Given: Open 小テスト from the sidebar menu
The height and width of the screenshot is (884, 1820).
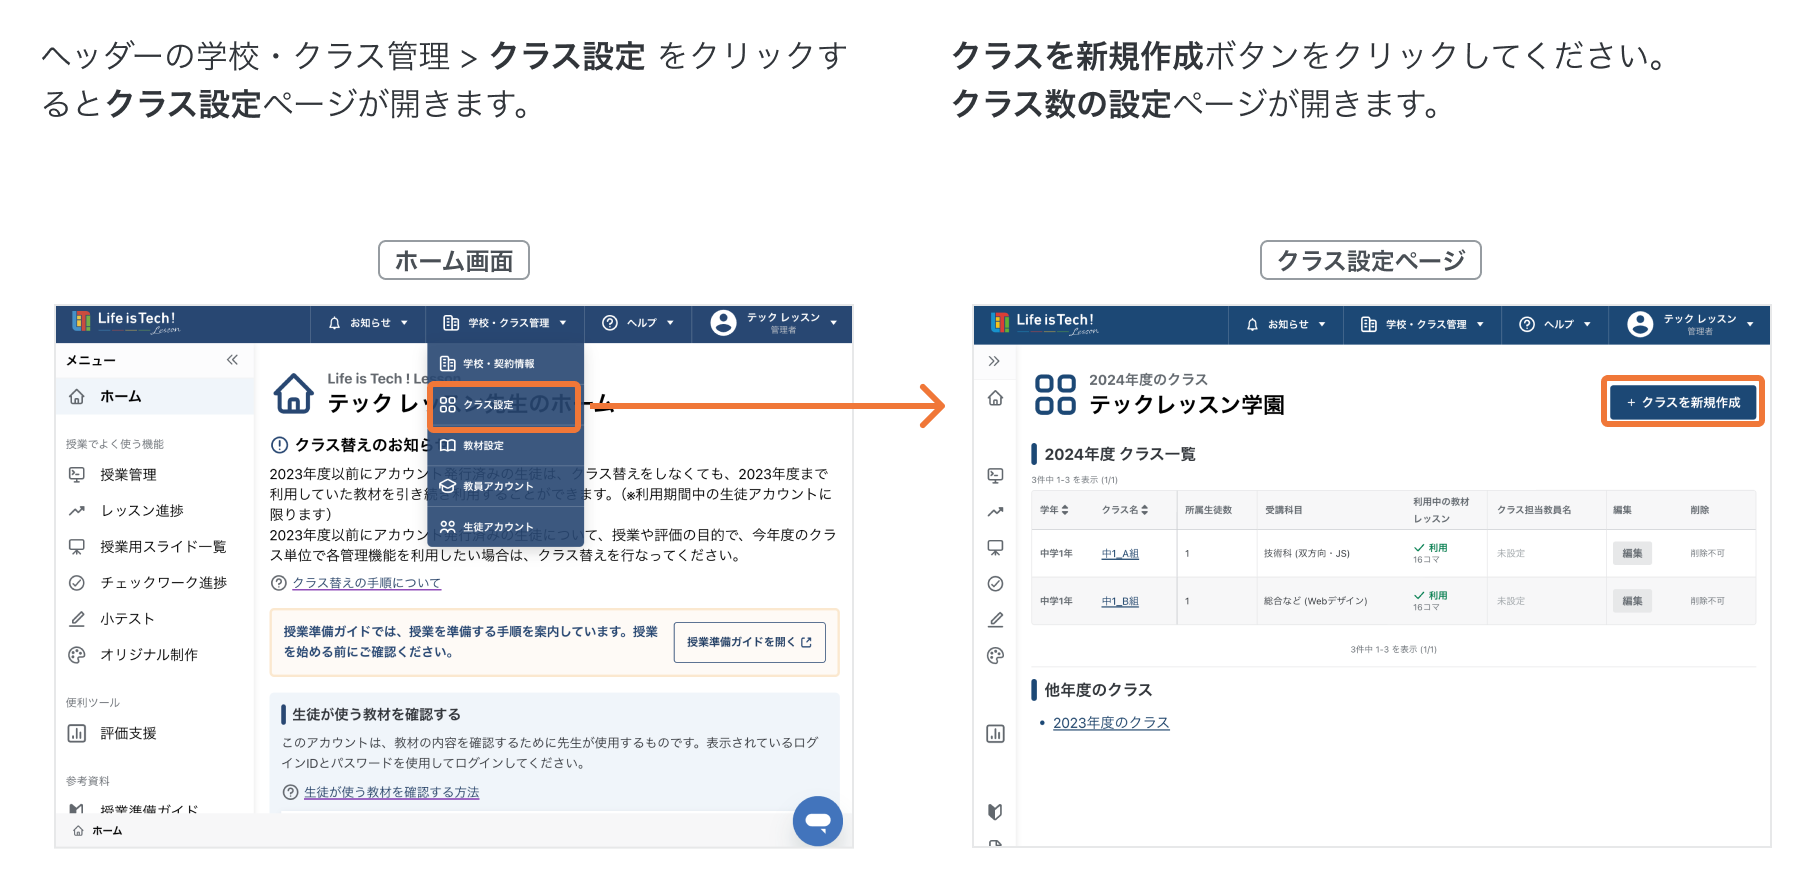Looking at the screenshot, I should (x=127, y=619).
